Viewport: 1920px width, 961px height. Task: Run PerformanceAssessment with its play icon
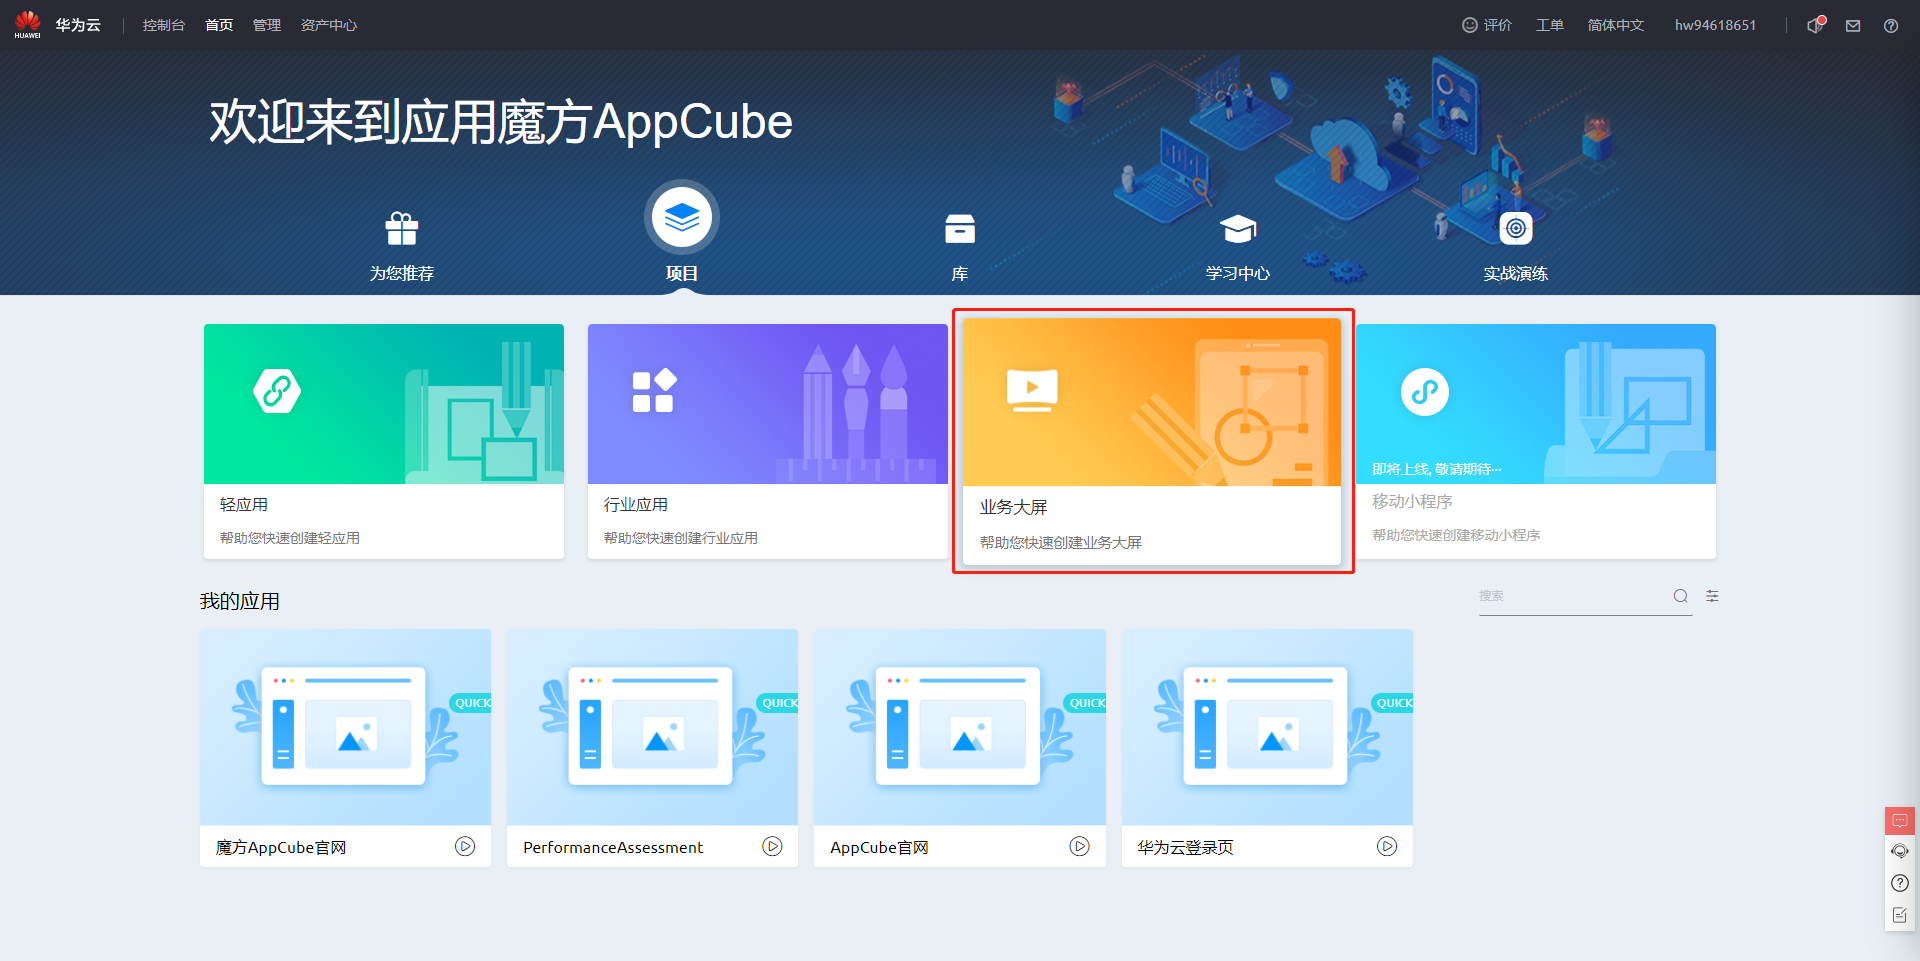click(772, 846)
